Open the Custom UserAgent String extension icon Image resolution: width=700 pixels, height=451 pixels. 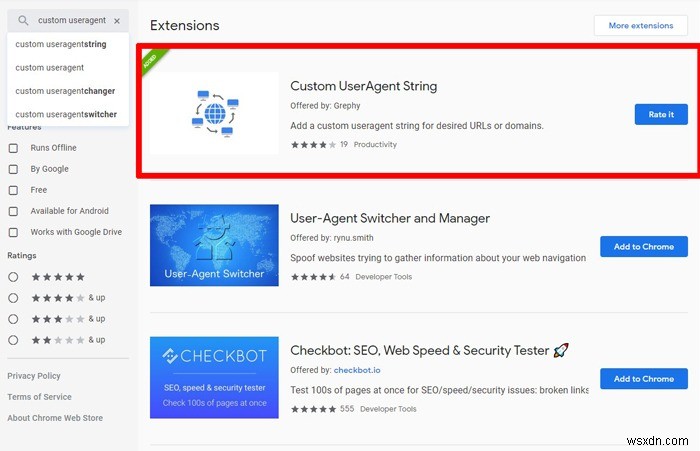214,113
